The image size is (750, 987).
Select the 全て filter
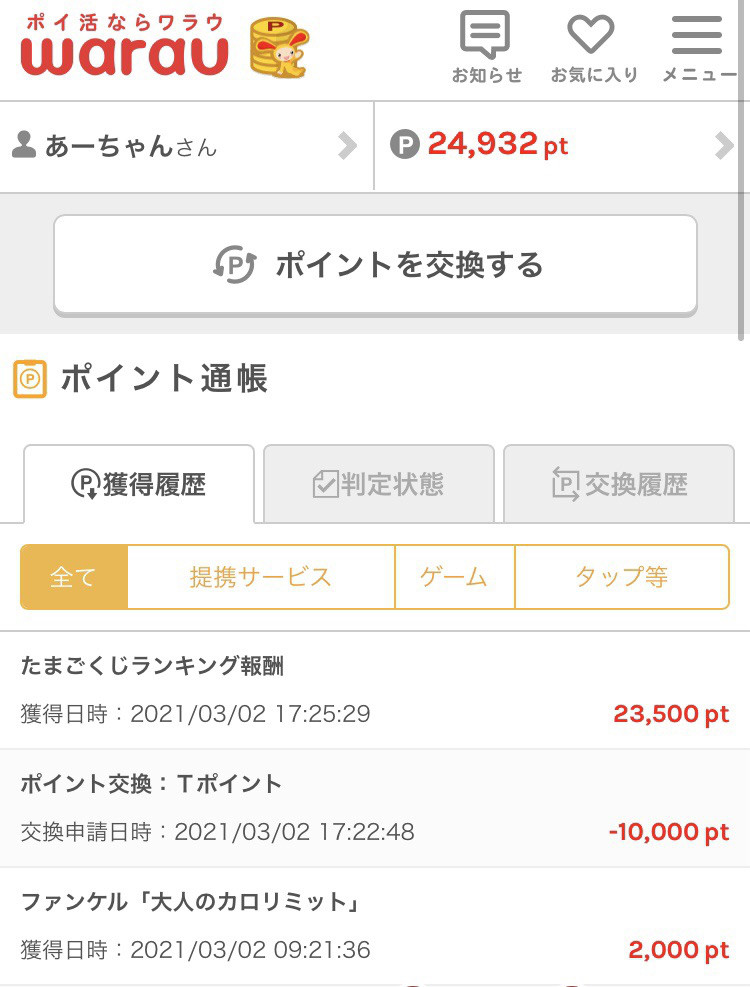(74, 577)
